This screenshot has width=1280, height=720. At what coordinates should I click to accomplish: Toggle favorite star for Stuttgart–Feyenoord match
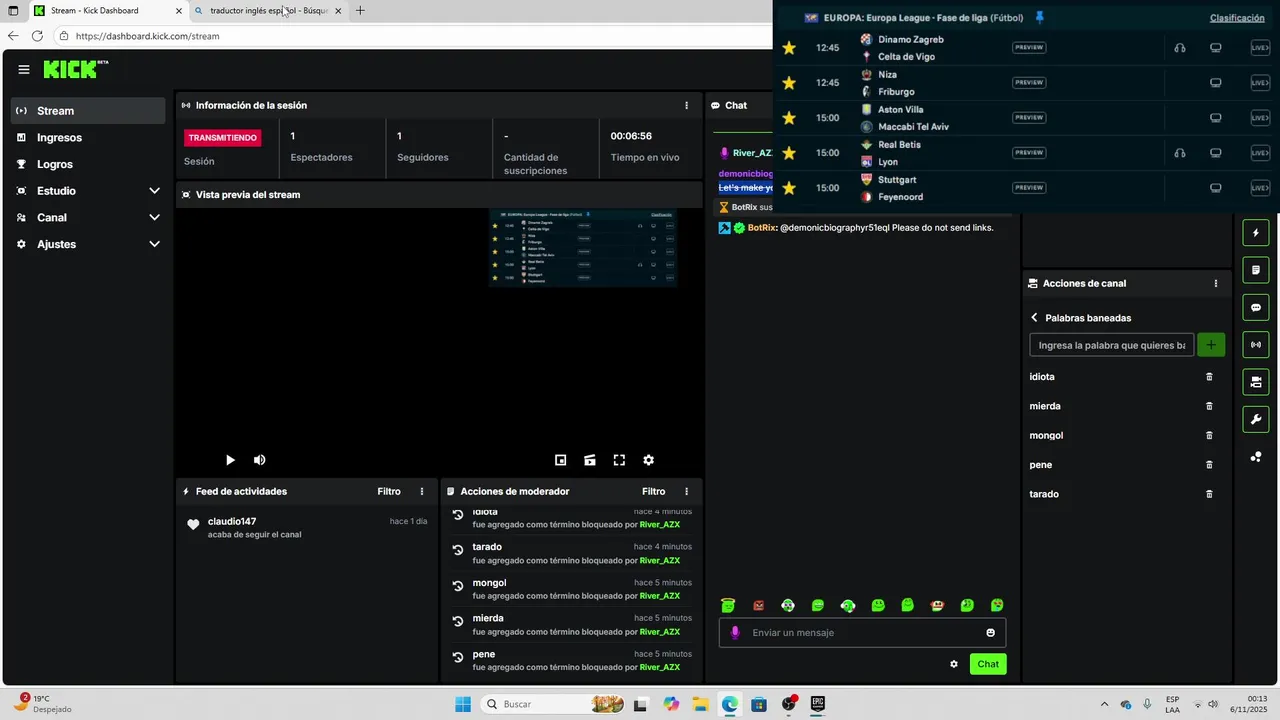tap(789, 188)
